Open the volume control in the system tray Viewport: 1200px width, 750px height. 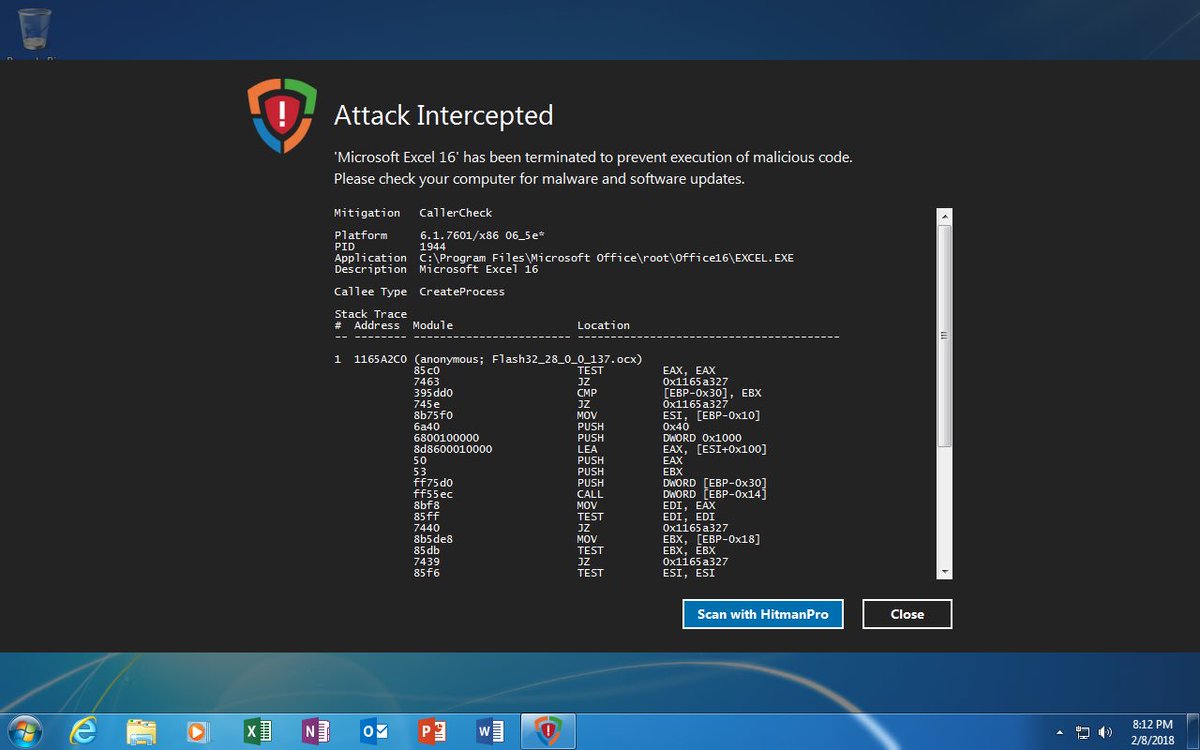pyautogui.click(x=1105, y=732)
